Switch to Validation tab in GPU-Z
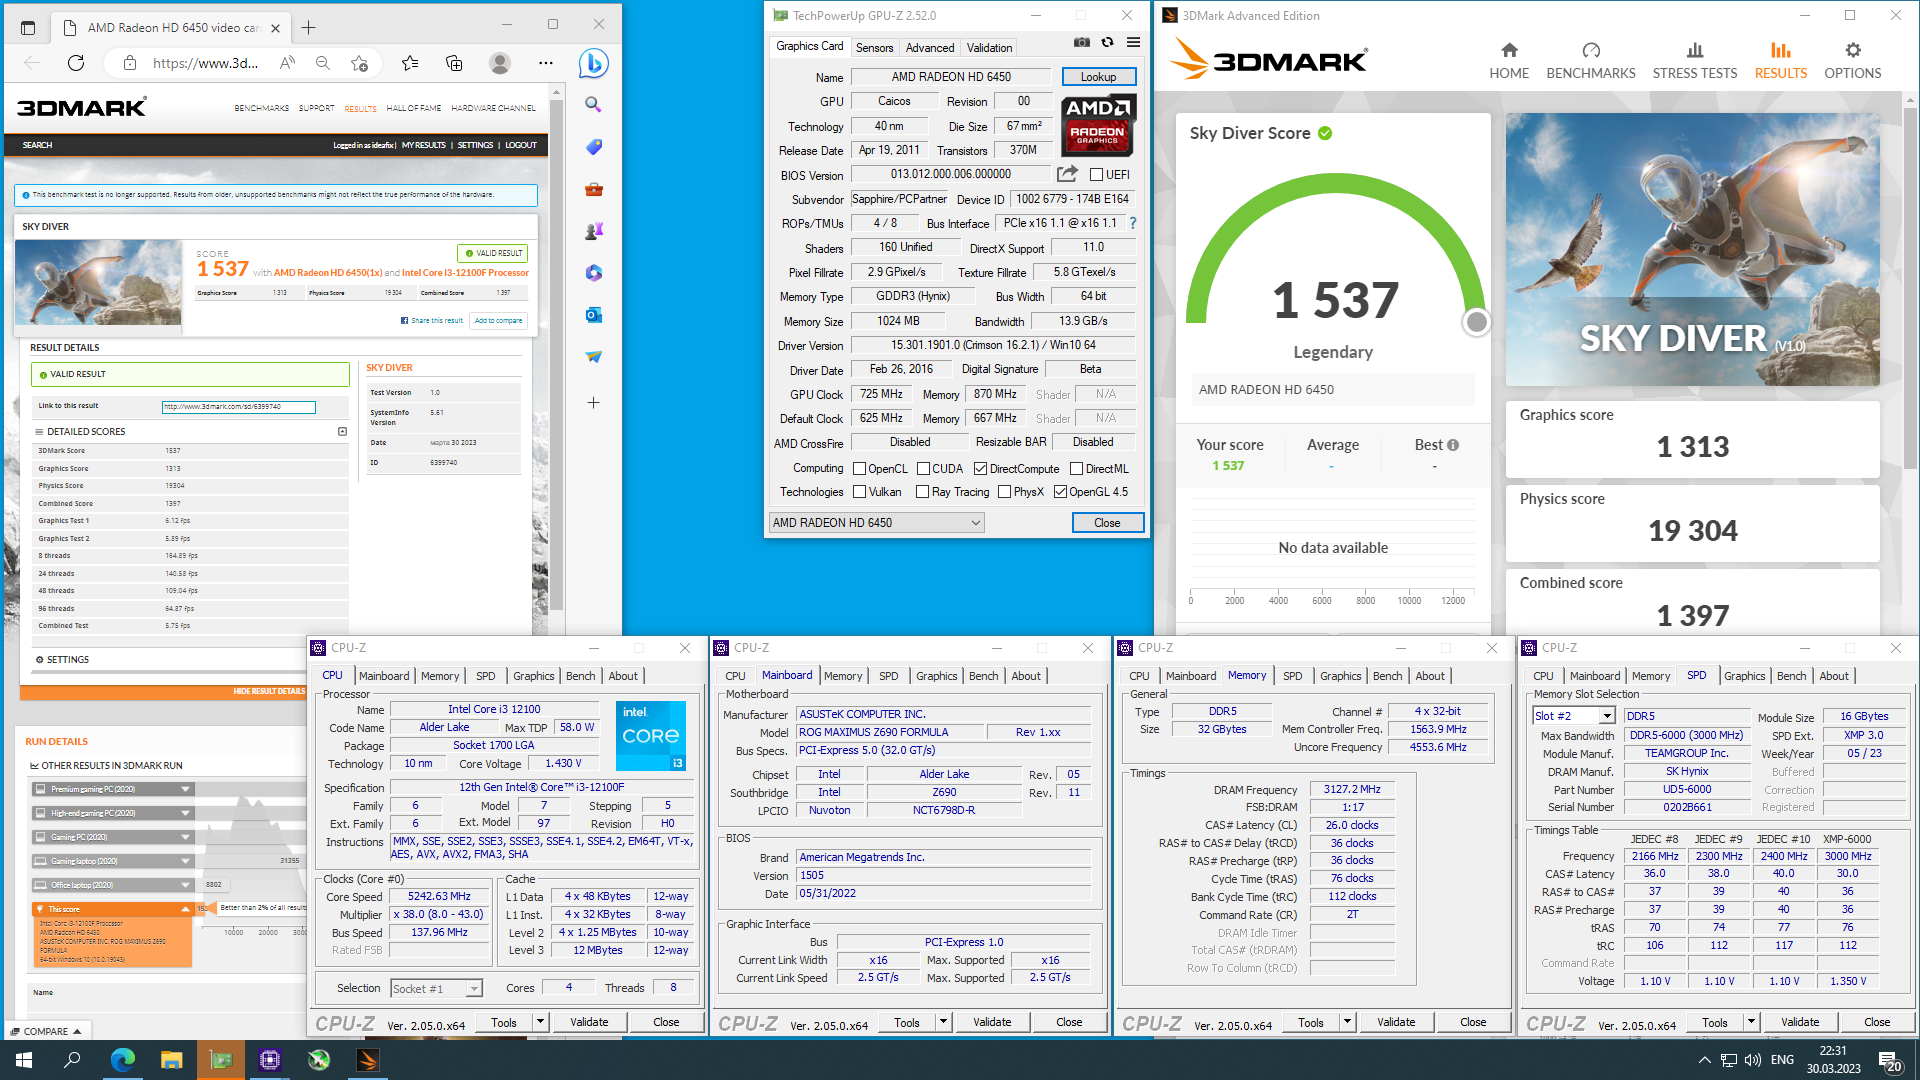Screen dimensions: 1920x1080 (989, 48)
